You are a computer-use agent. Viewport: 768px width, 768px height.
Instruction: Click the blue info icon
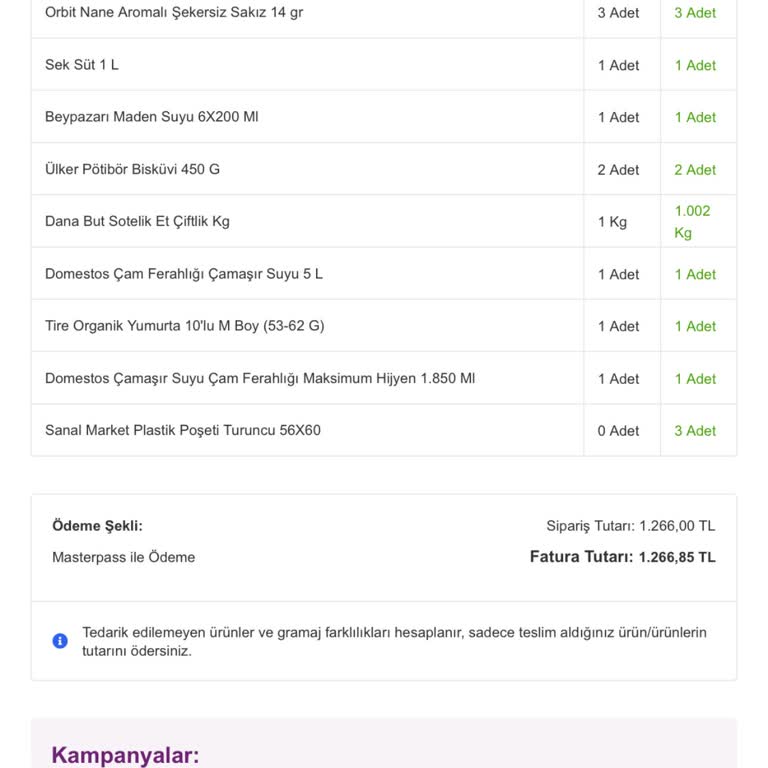click(60, 641)
